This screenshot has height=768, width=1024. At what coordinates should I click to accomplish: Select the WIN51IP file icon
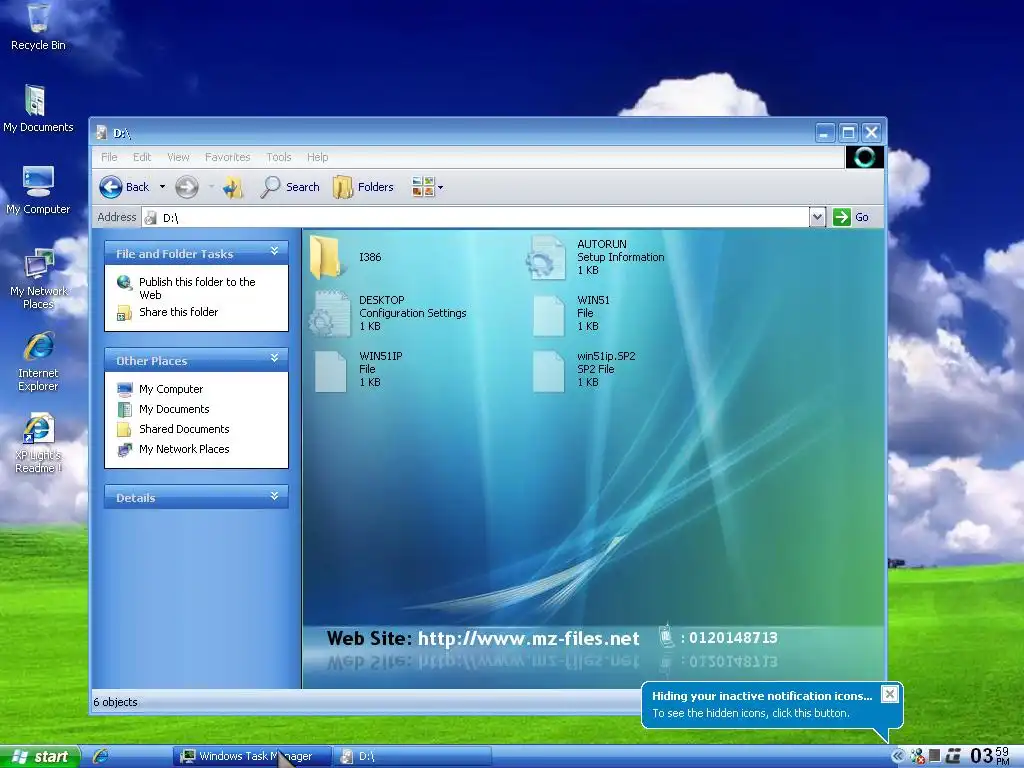(330, 371)
